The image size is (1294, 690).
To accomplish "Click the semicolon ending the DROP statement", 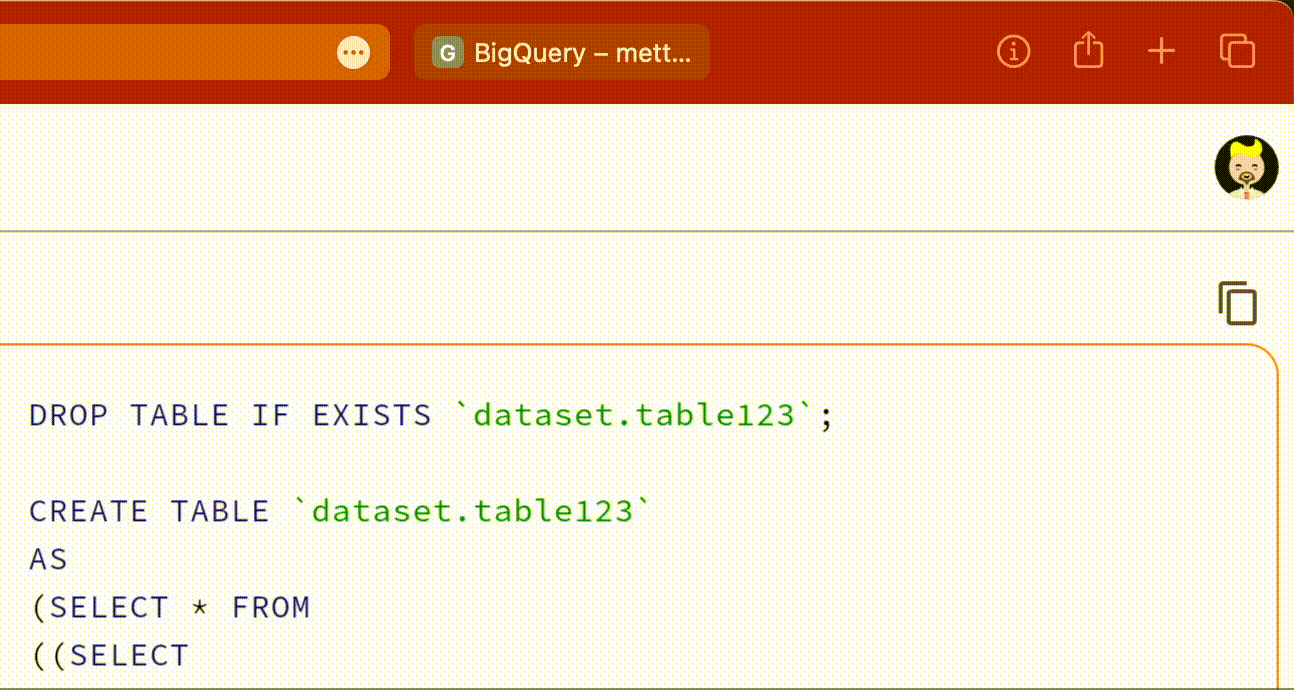I will 826,416.
